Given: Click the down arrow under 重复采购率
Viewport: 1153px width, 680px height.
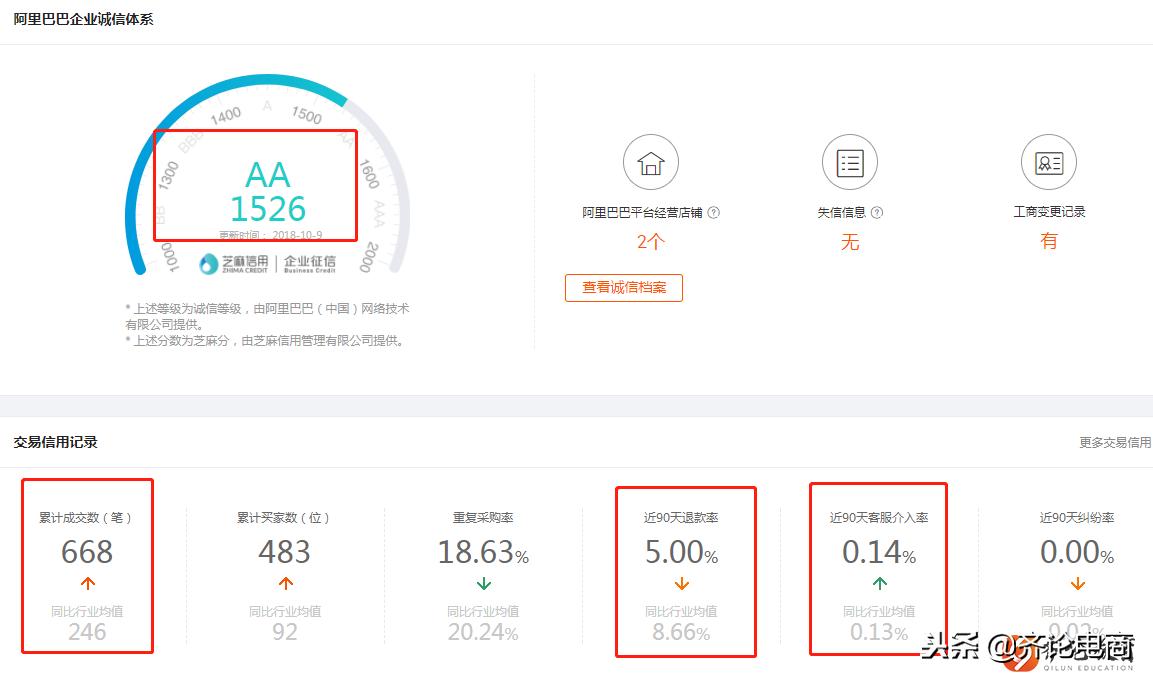Looking at the screenshot, I should point(485,585).
